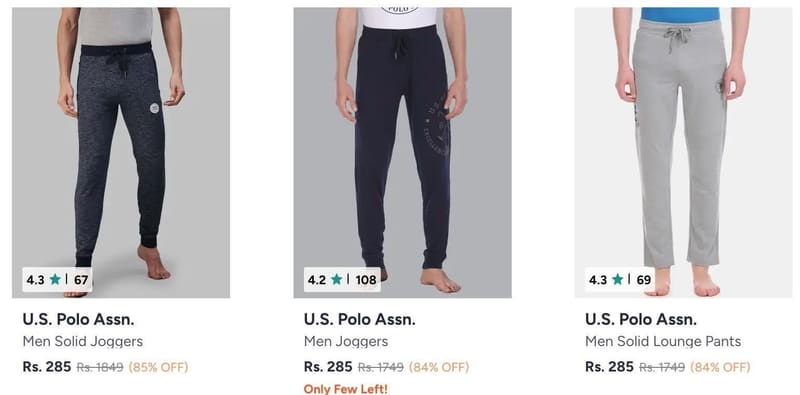Open the navy Men Joggers product image
This screenshot has width=800, height=395.
(402, 152)
